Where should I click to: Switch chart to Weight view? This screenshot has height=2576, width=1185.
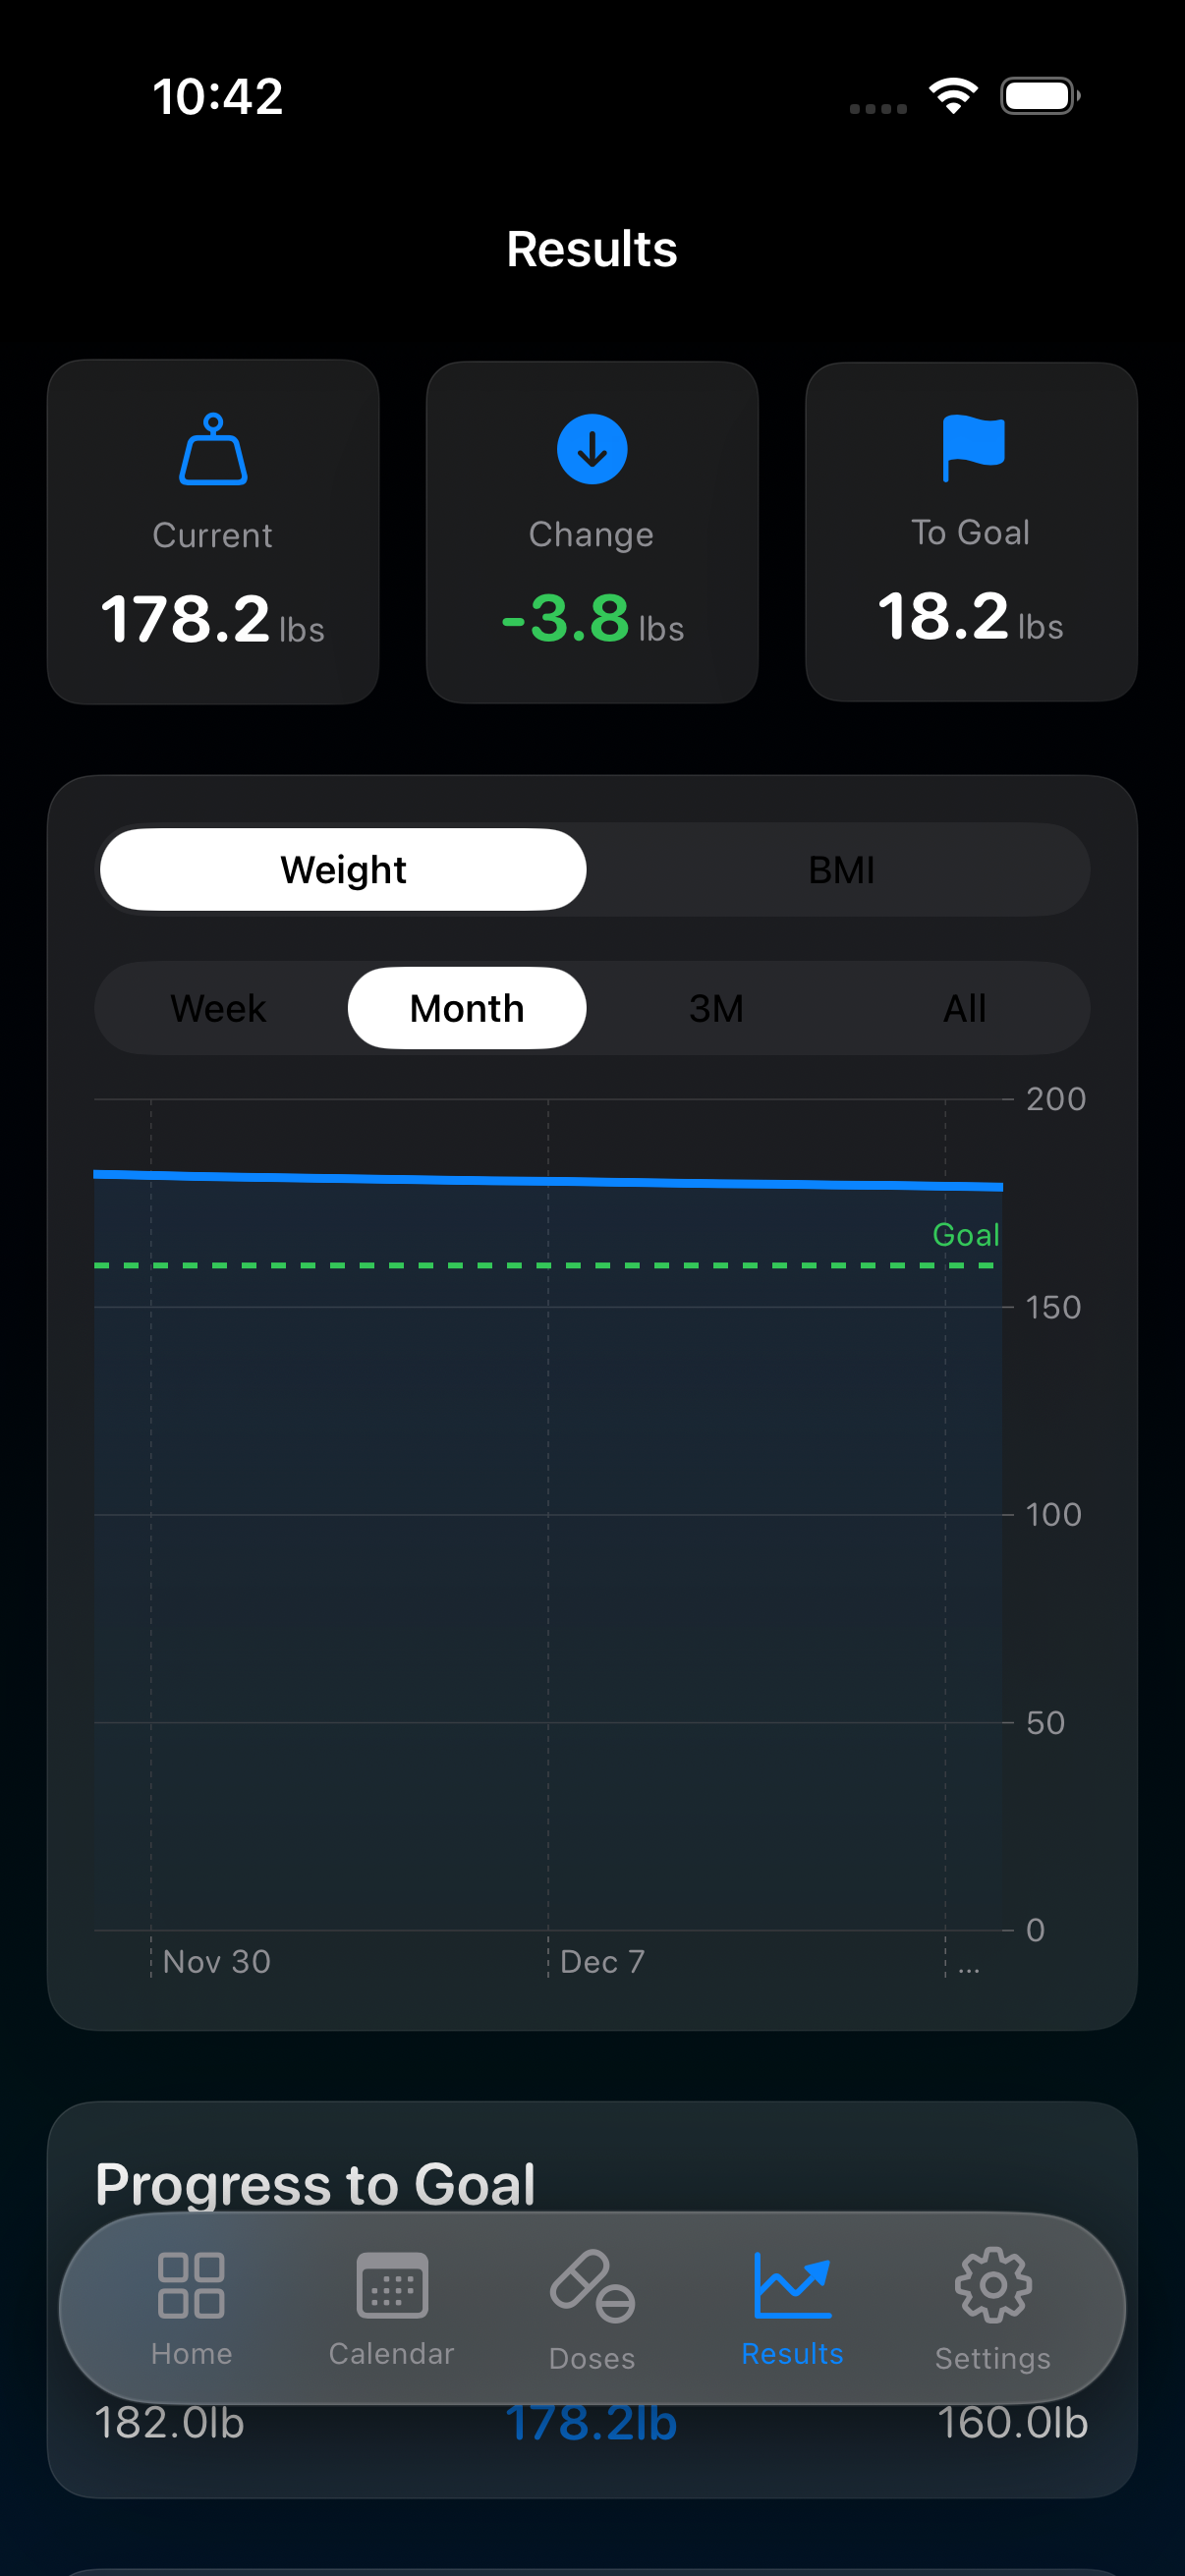pos(343,870)
